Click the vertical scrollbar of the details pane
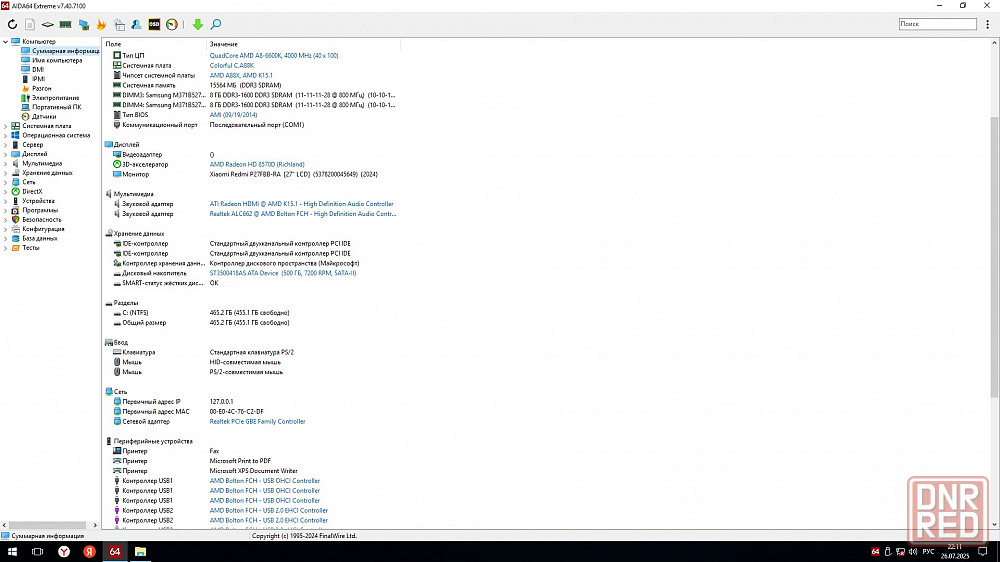 pyautogui.click(x=994, y=257)
